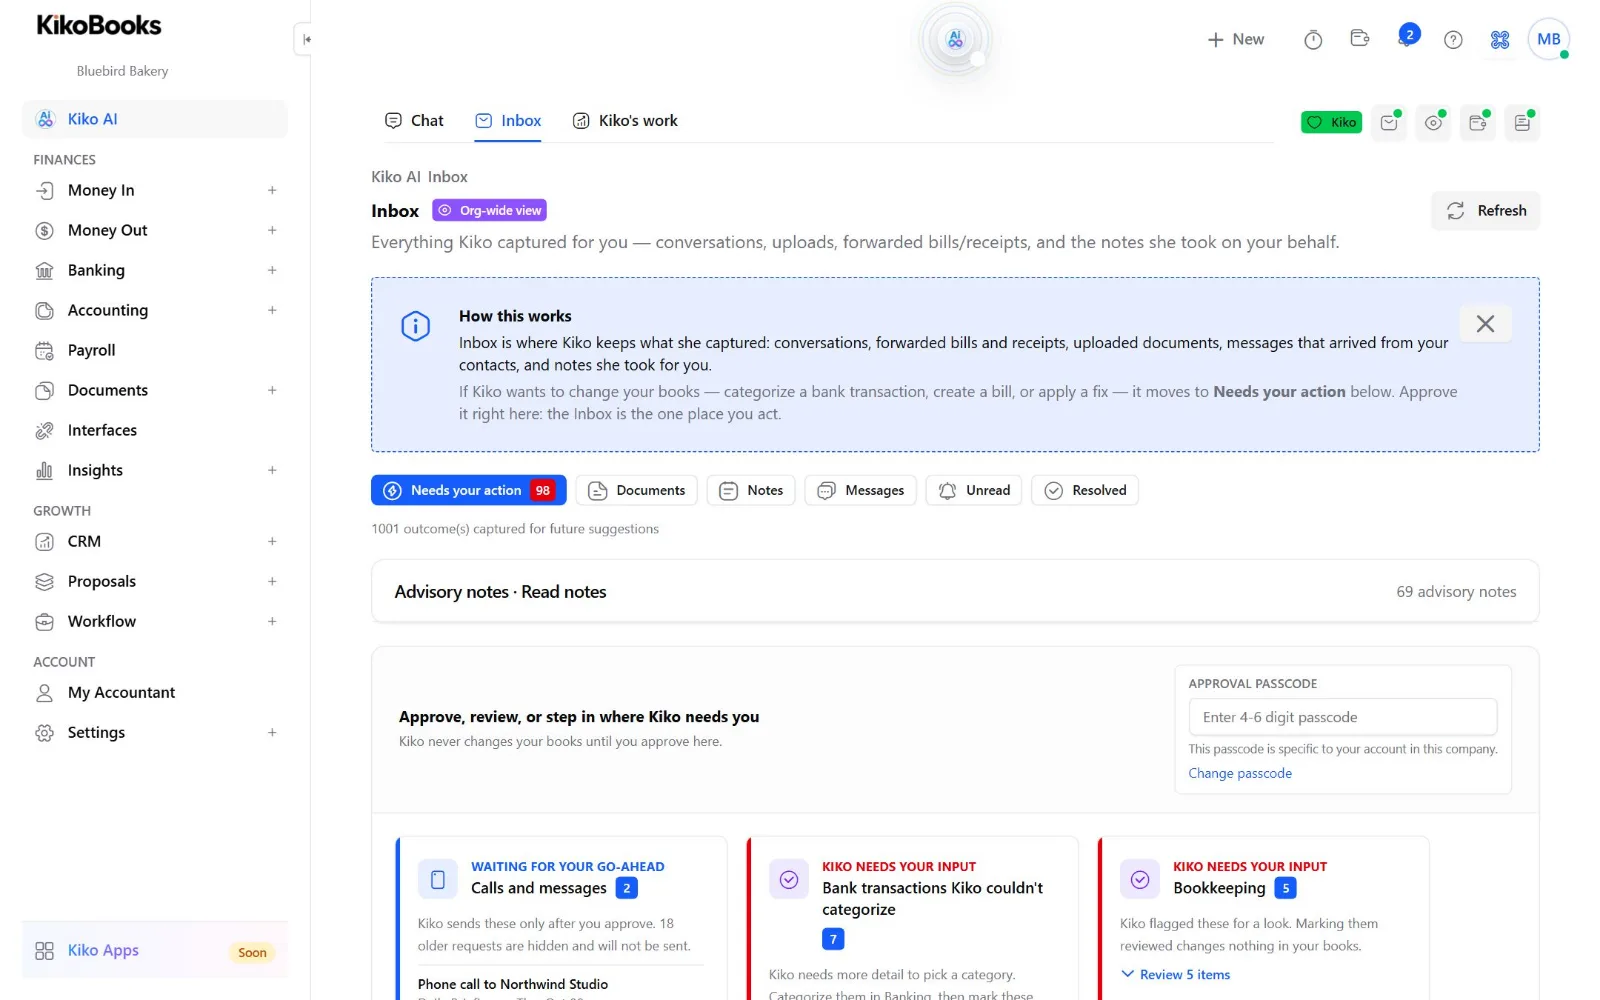This screenshot has height=1000, width=1600.
Task: Open Proposals in sidebar
Action: (102, 581)
